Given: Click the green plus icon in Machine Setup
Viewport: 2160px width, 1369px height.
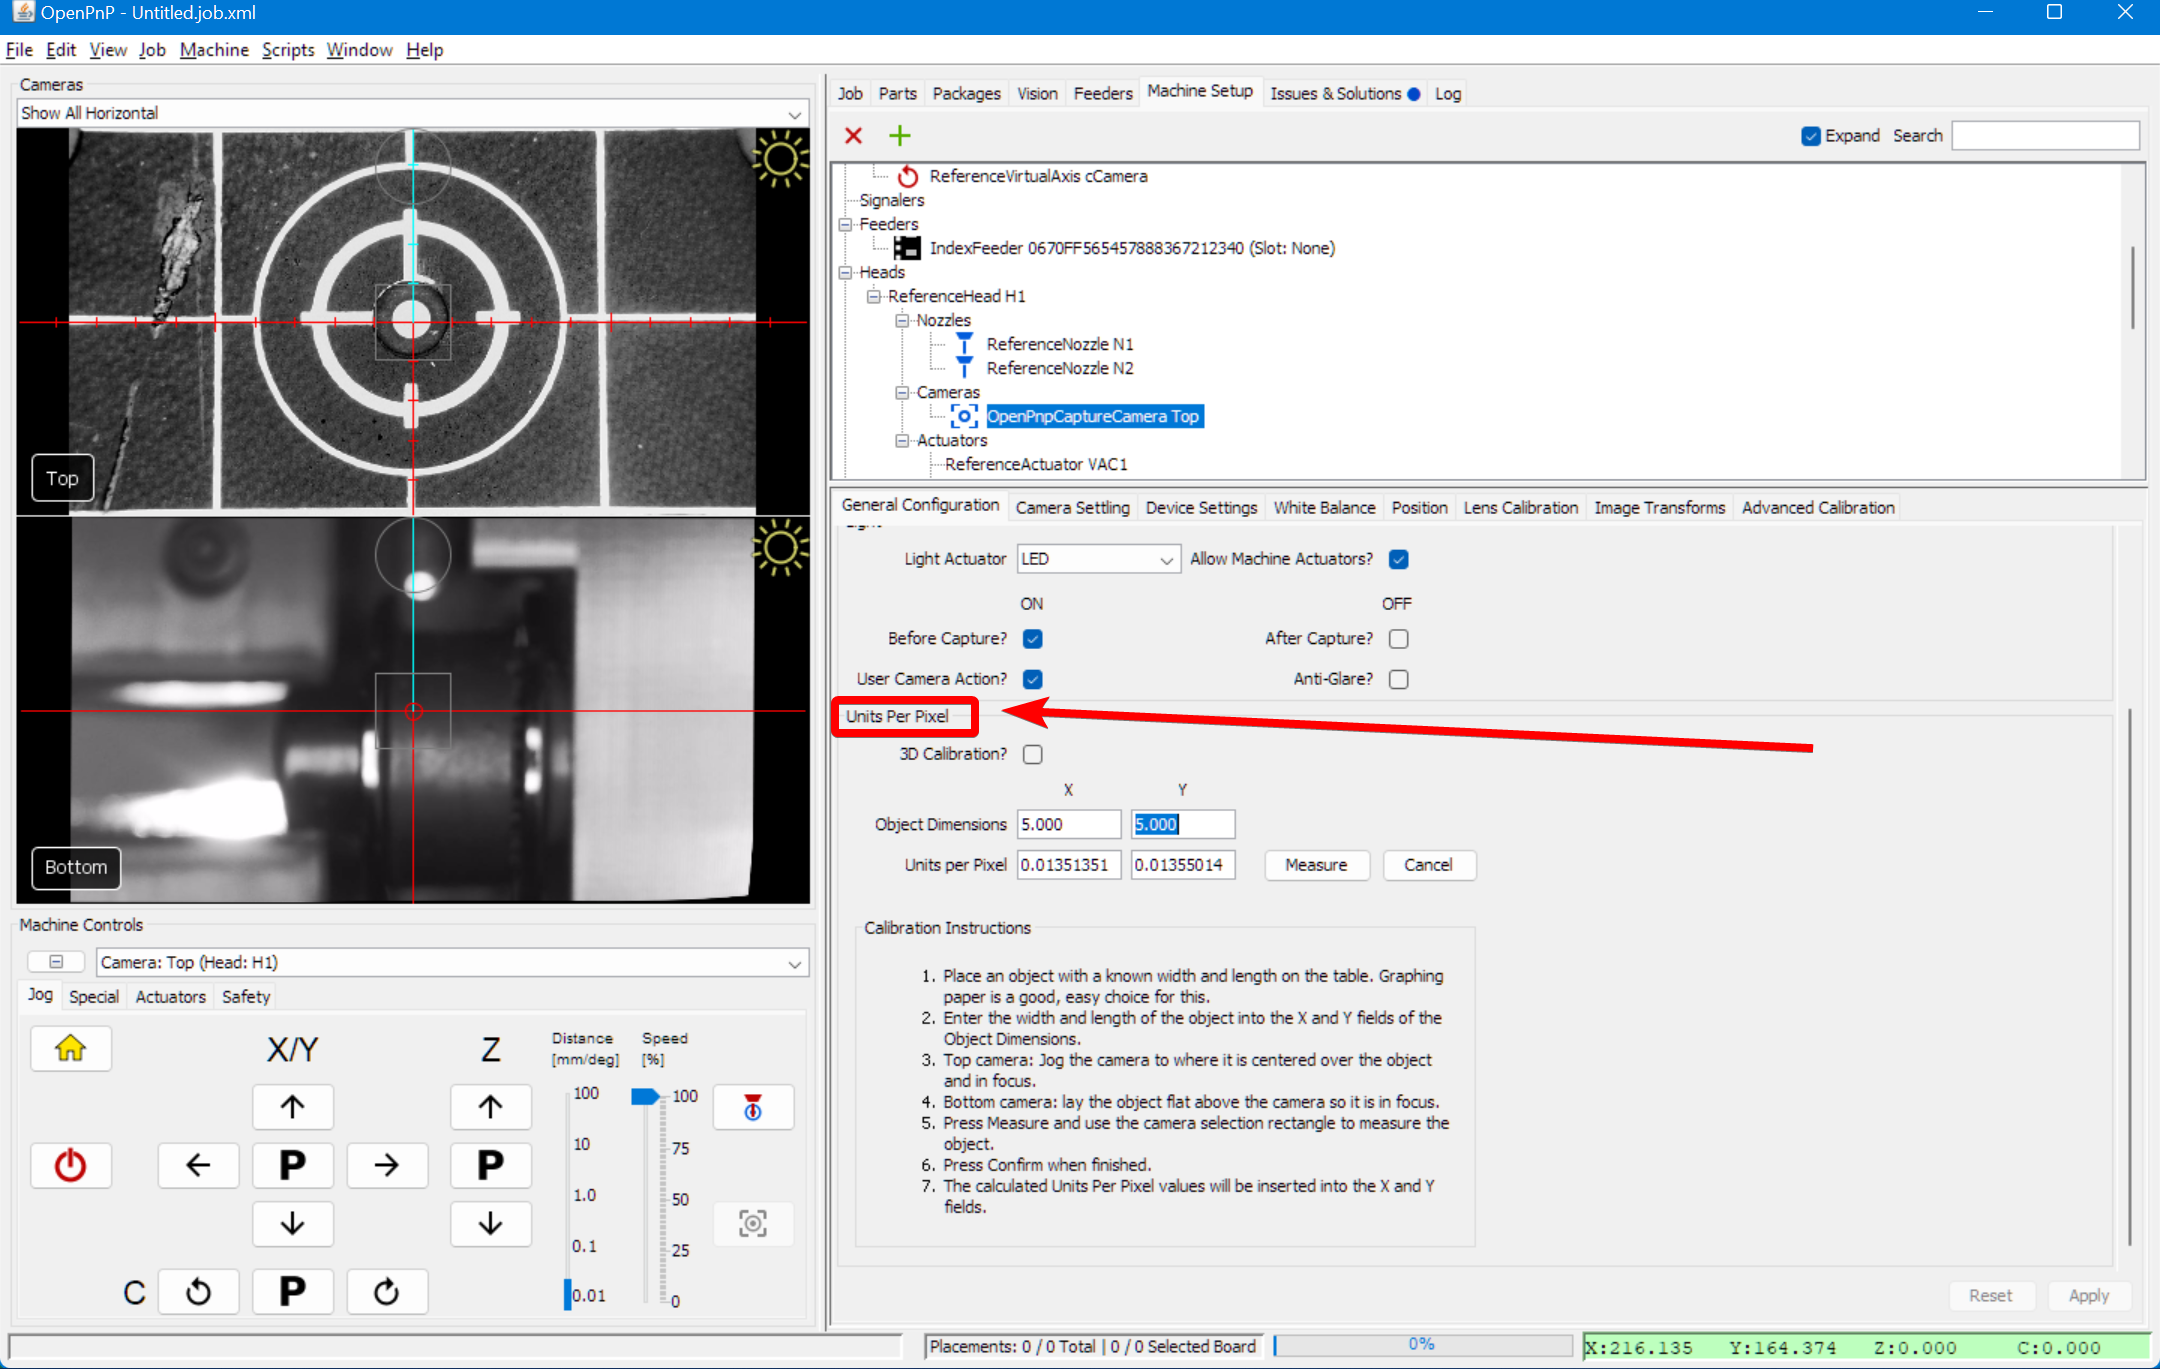Looking at the screenshot, I should coord(898,135).
